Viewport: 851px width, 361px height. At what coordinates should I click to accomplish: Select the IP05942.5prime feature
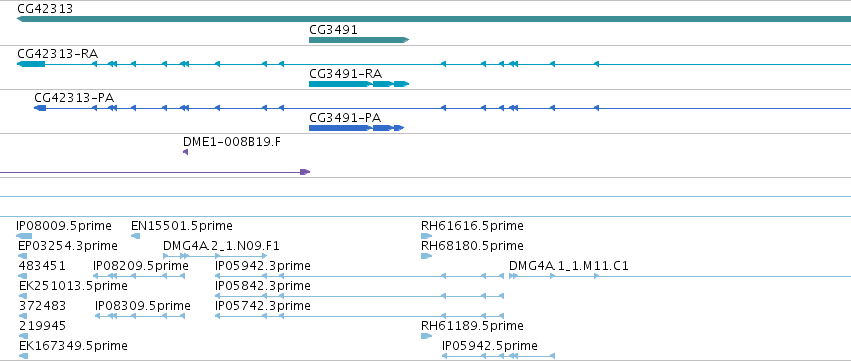coord(498,356)
